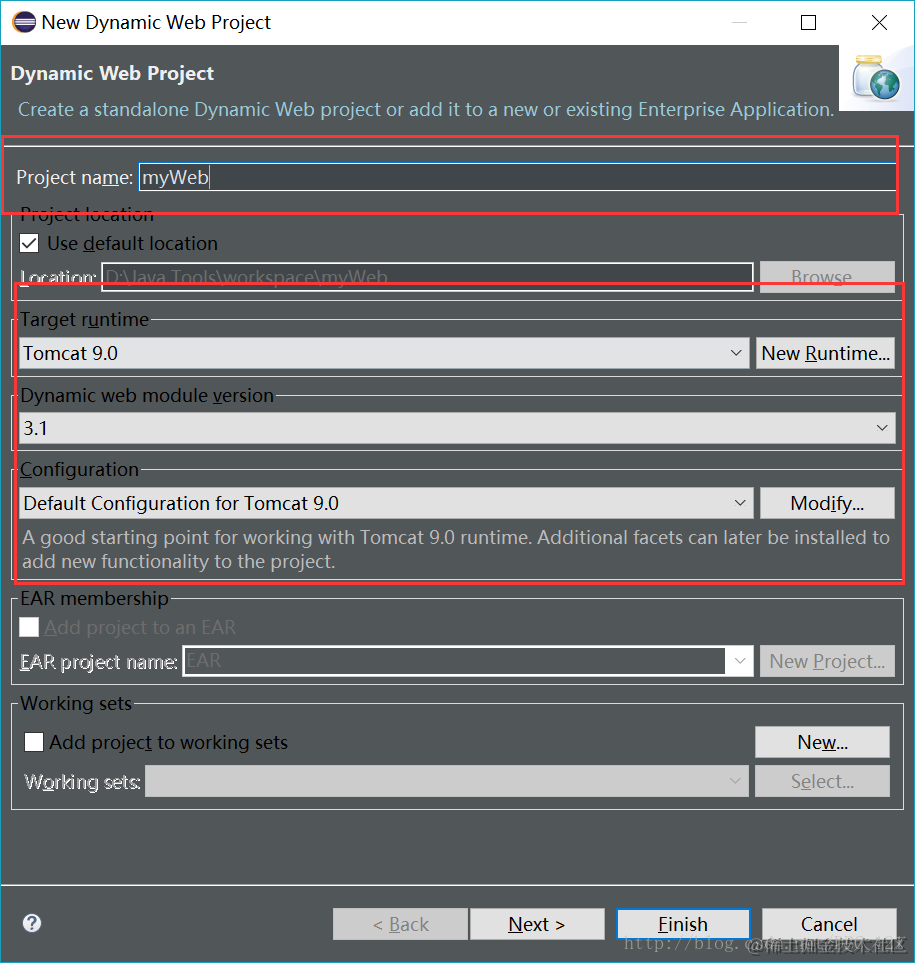Uncheck Use default location checkbox
The height and width of the screenshot is (963, 915).
(x=29, y=243)
